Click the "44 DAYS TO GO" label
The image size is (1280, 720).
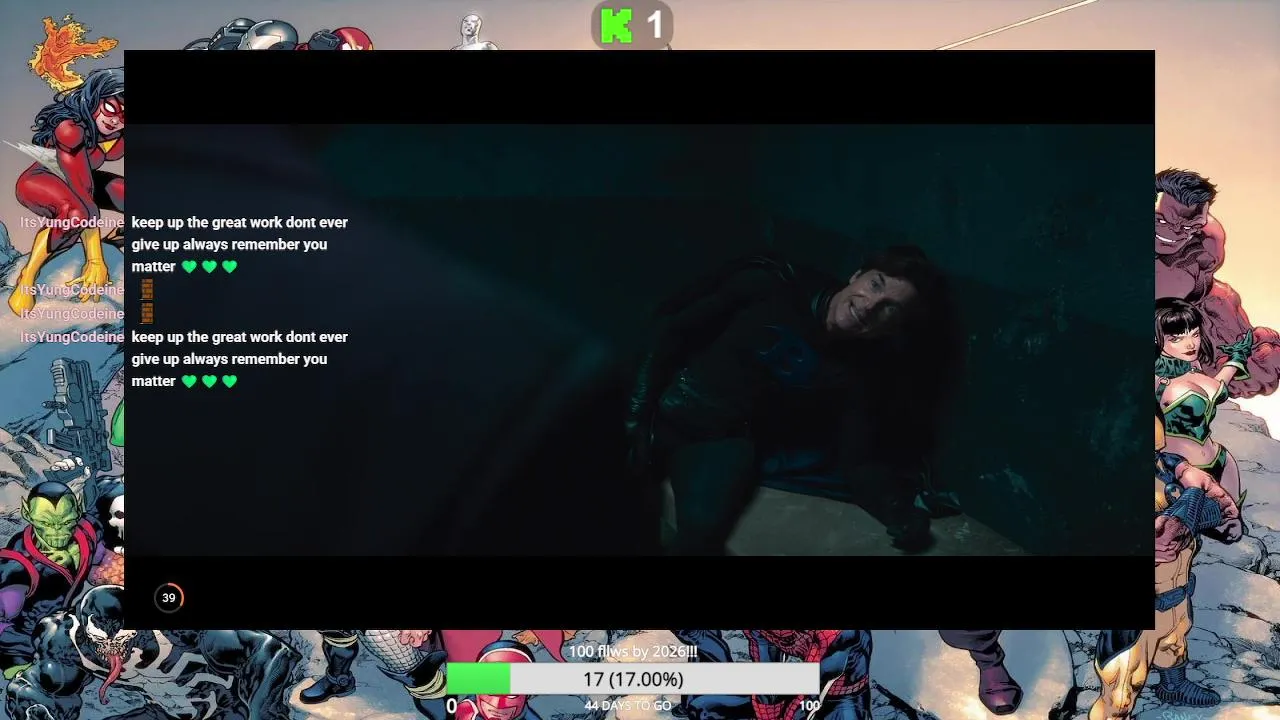(x=627, y=706)
